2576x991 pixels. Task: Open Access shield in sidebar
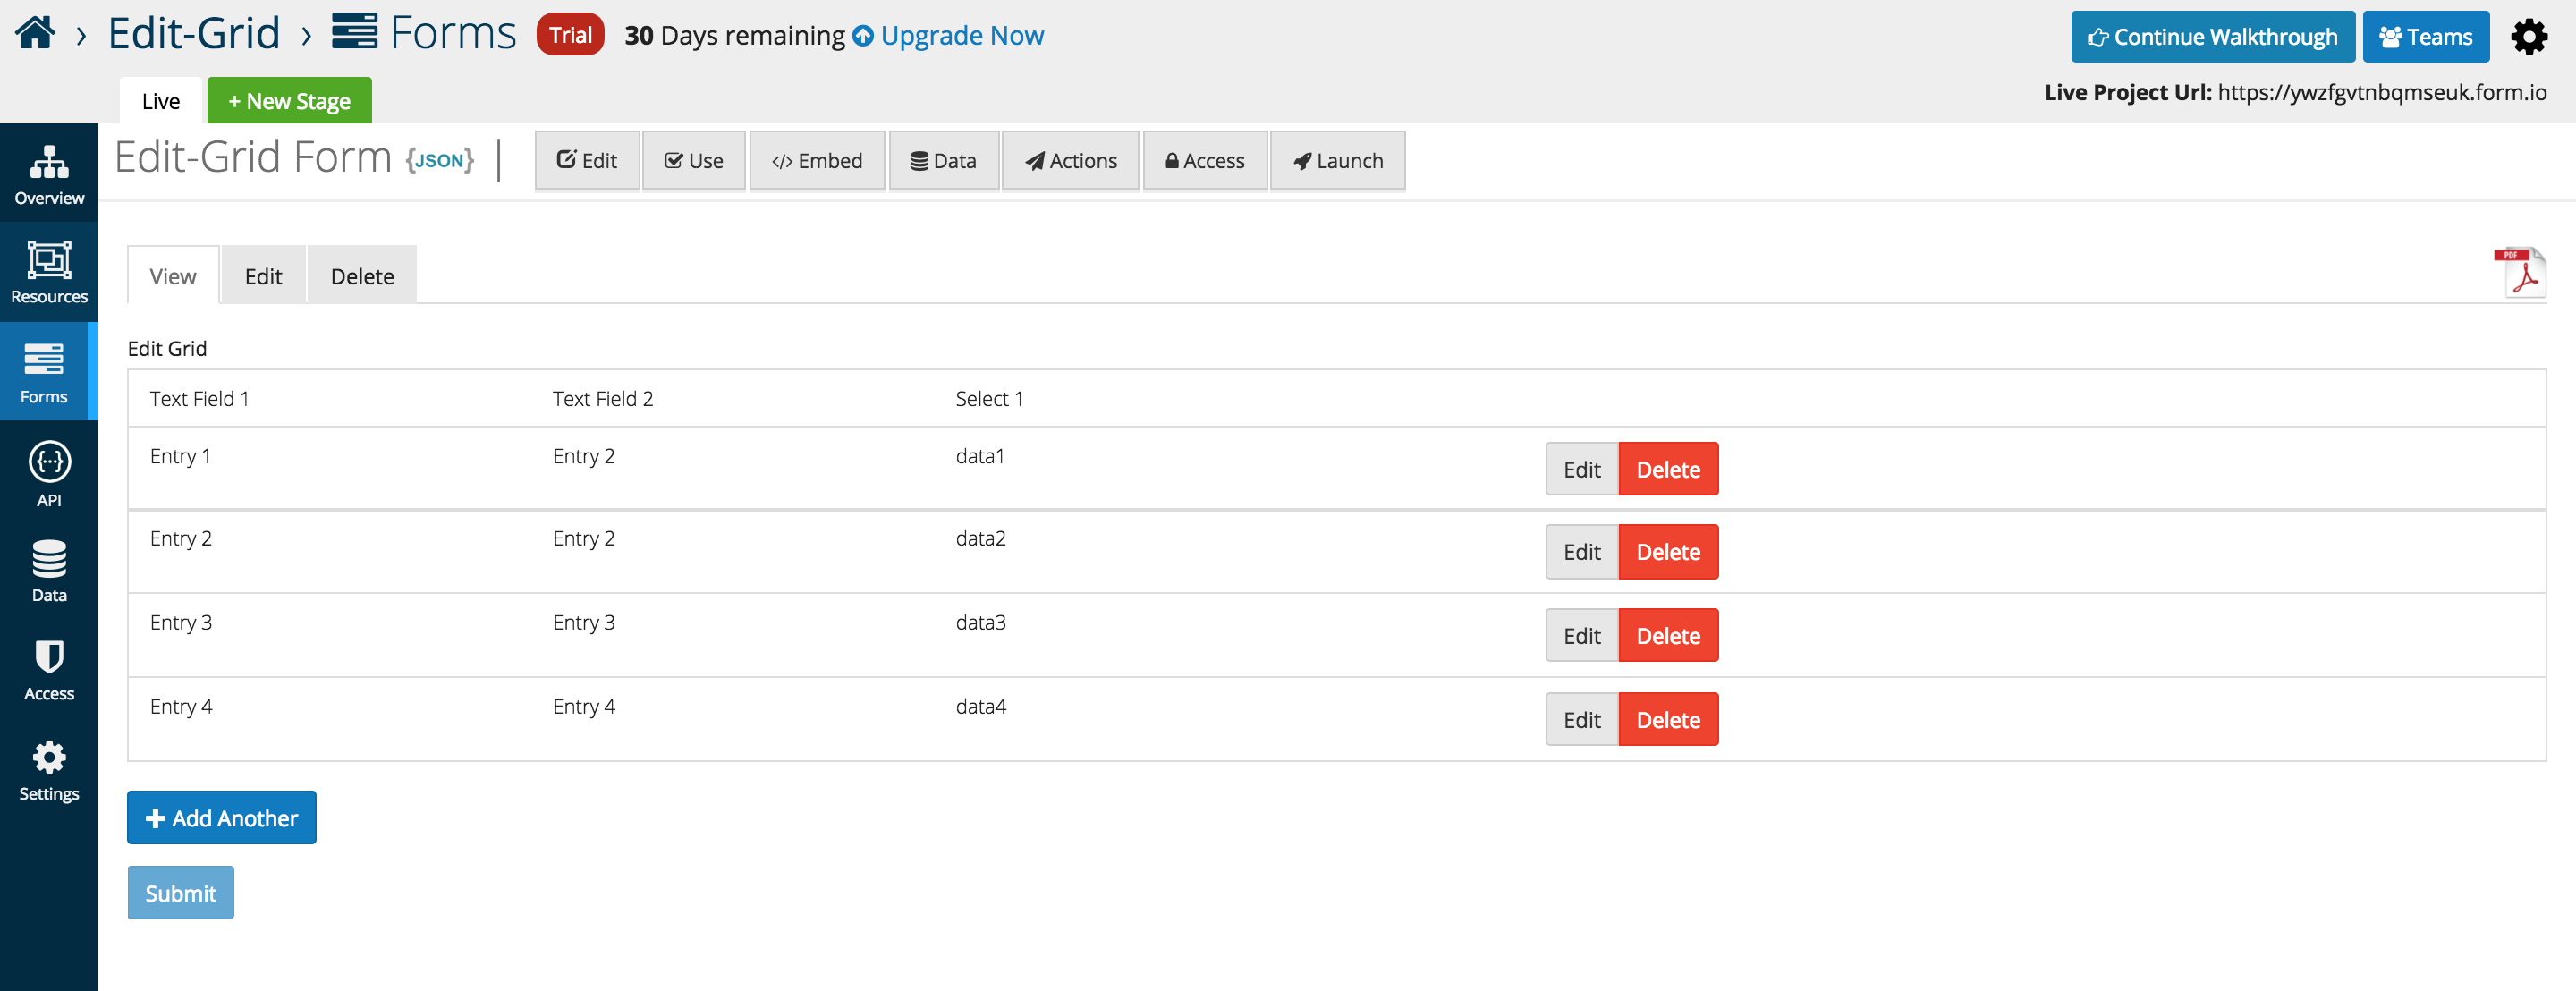[x=49, y=670]
